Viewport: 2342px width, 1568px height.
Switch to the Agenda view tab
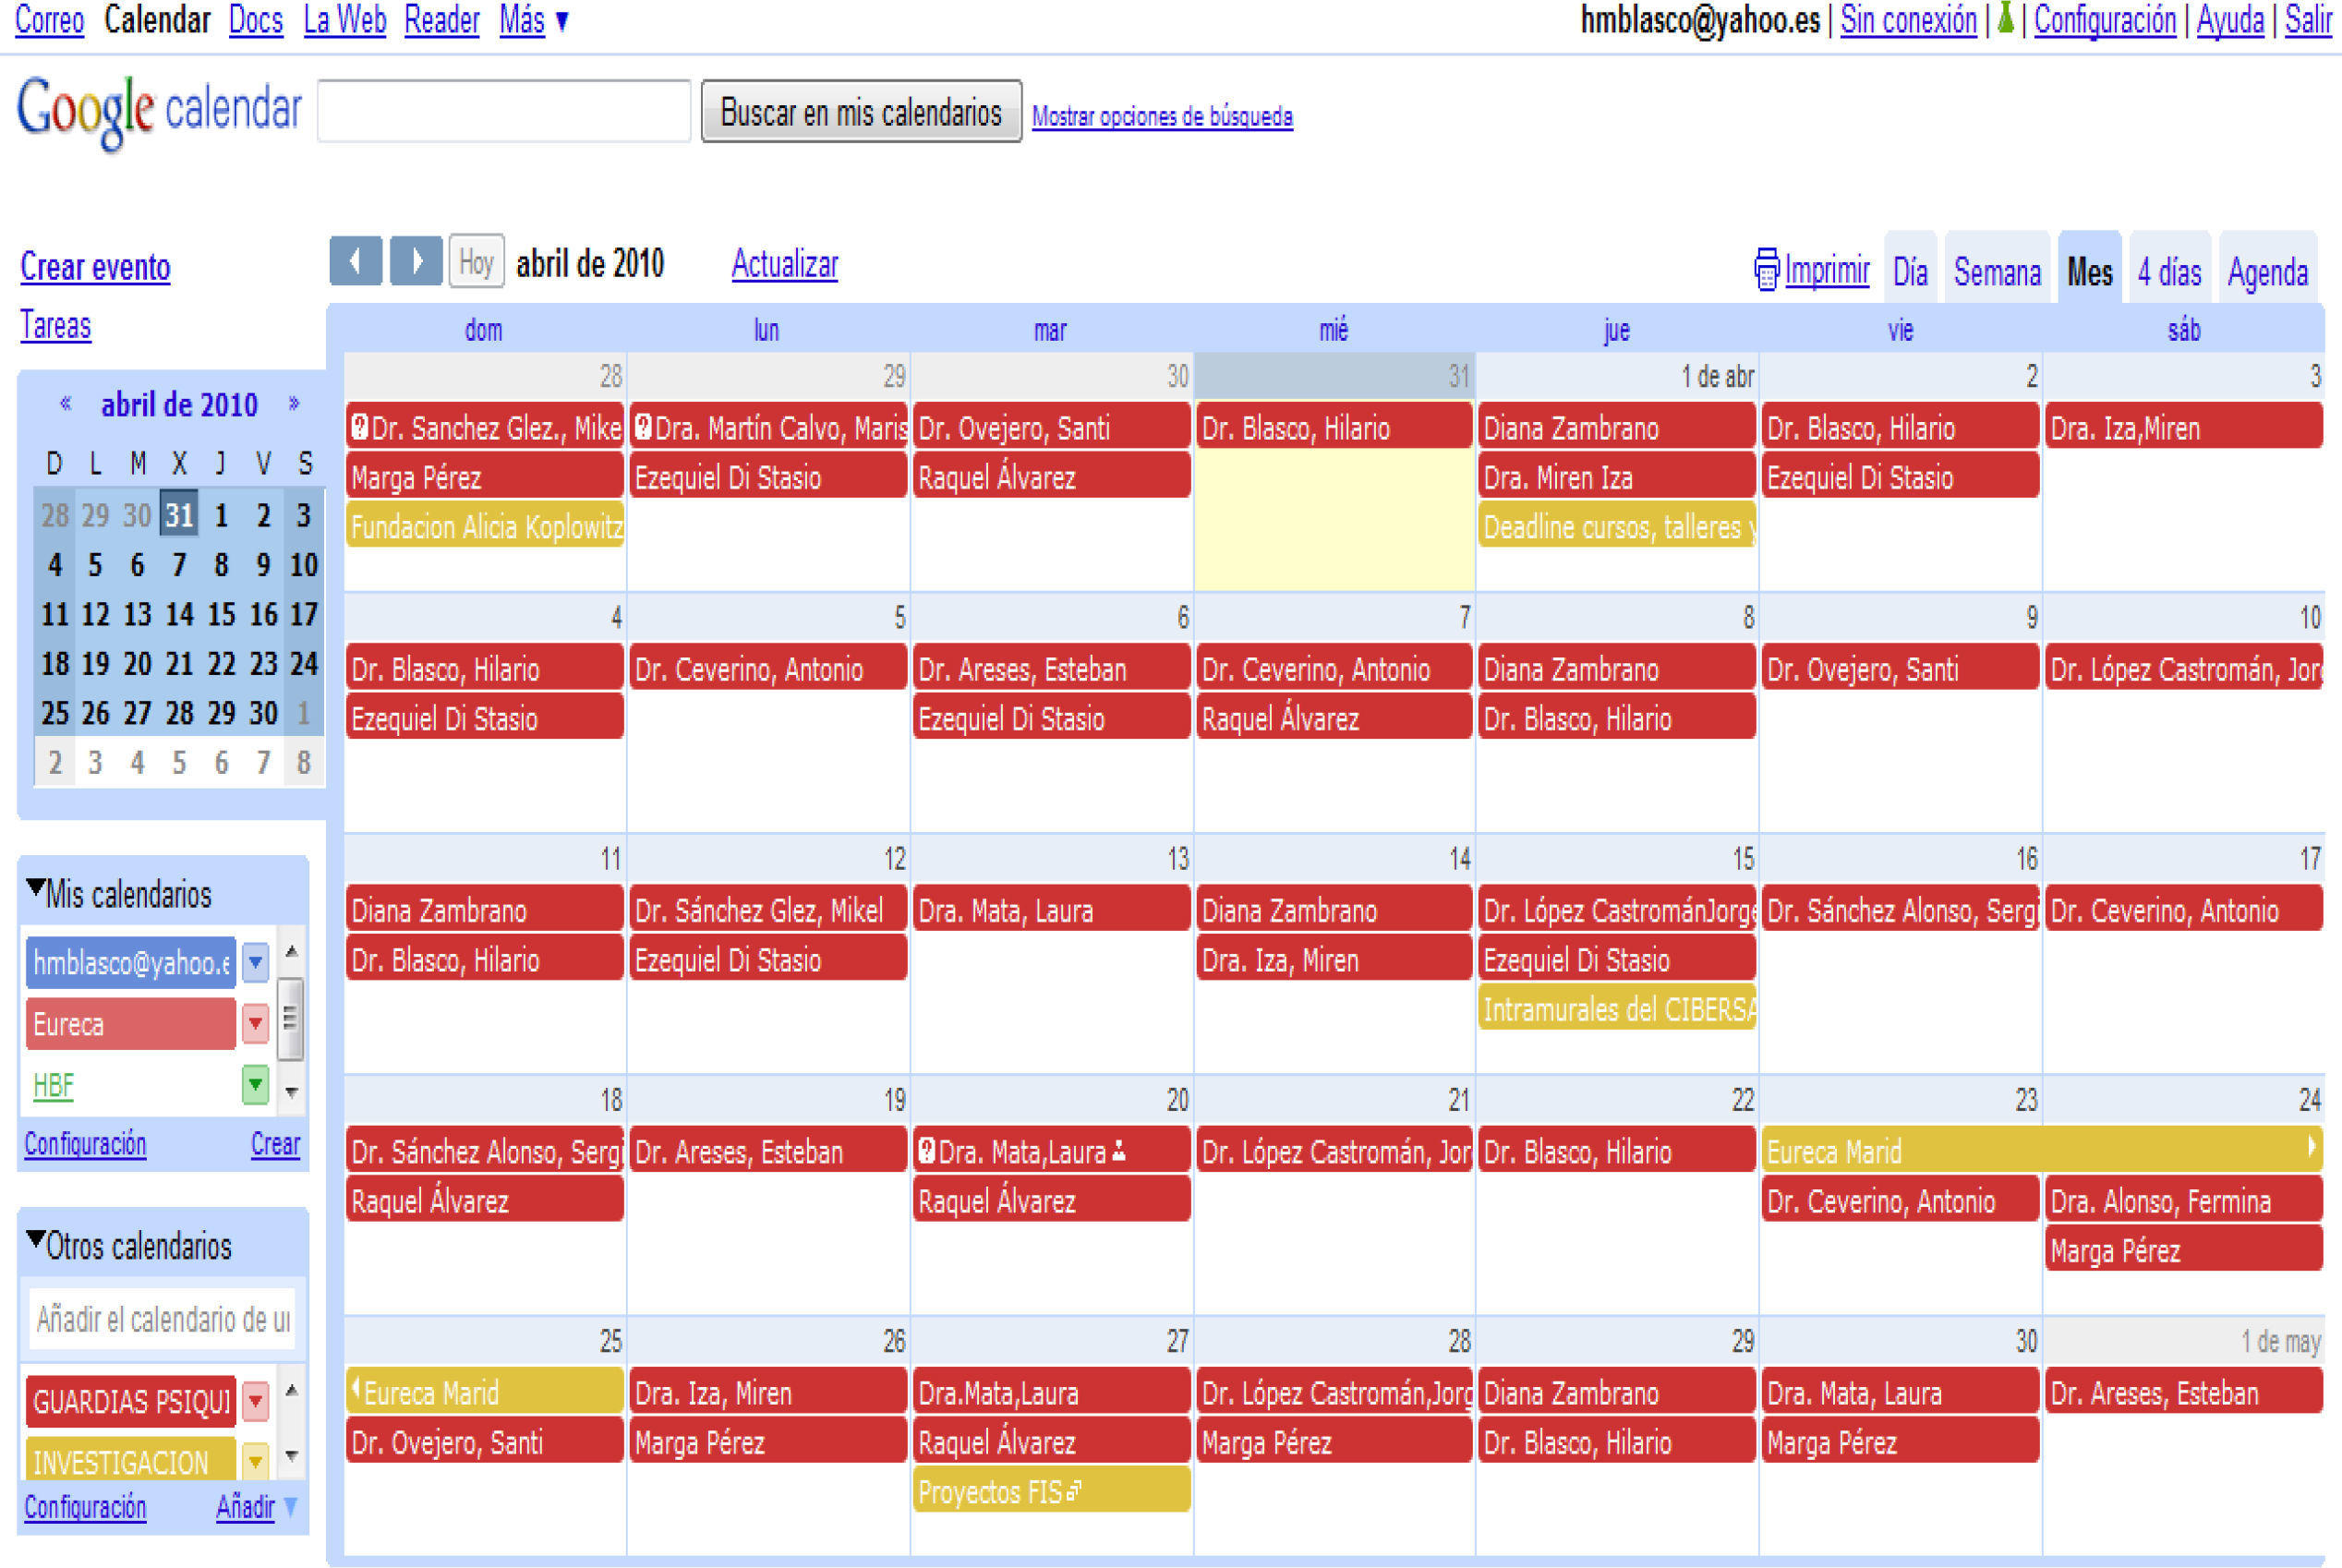(2267, 272)
